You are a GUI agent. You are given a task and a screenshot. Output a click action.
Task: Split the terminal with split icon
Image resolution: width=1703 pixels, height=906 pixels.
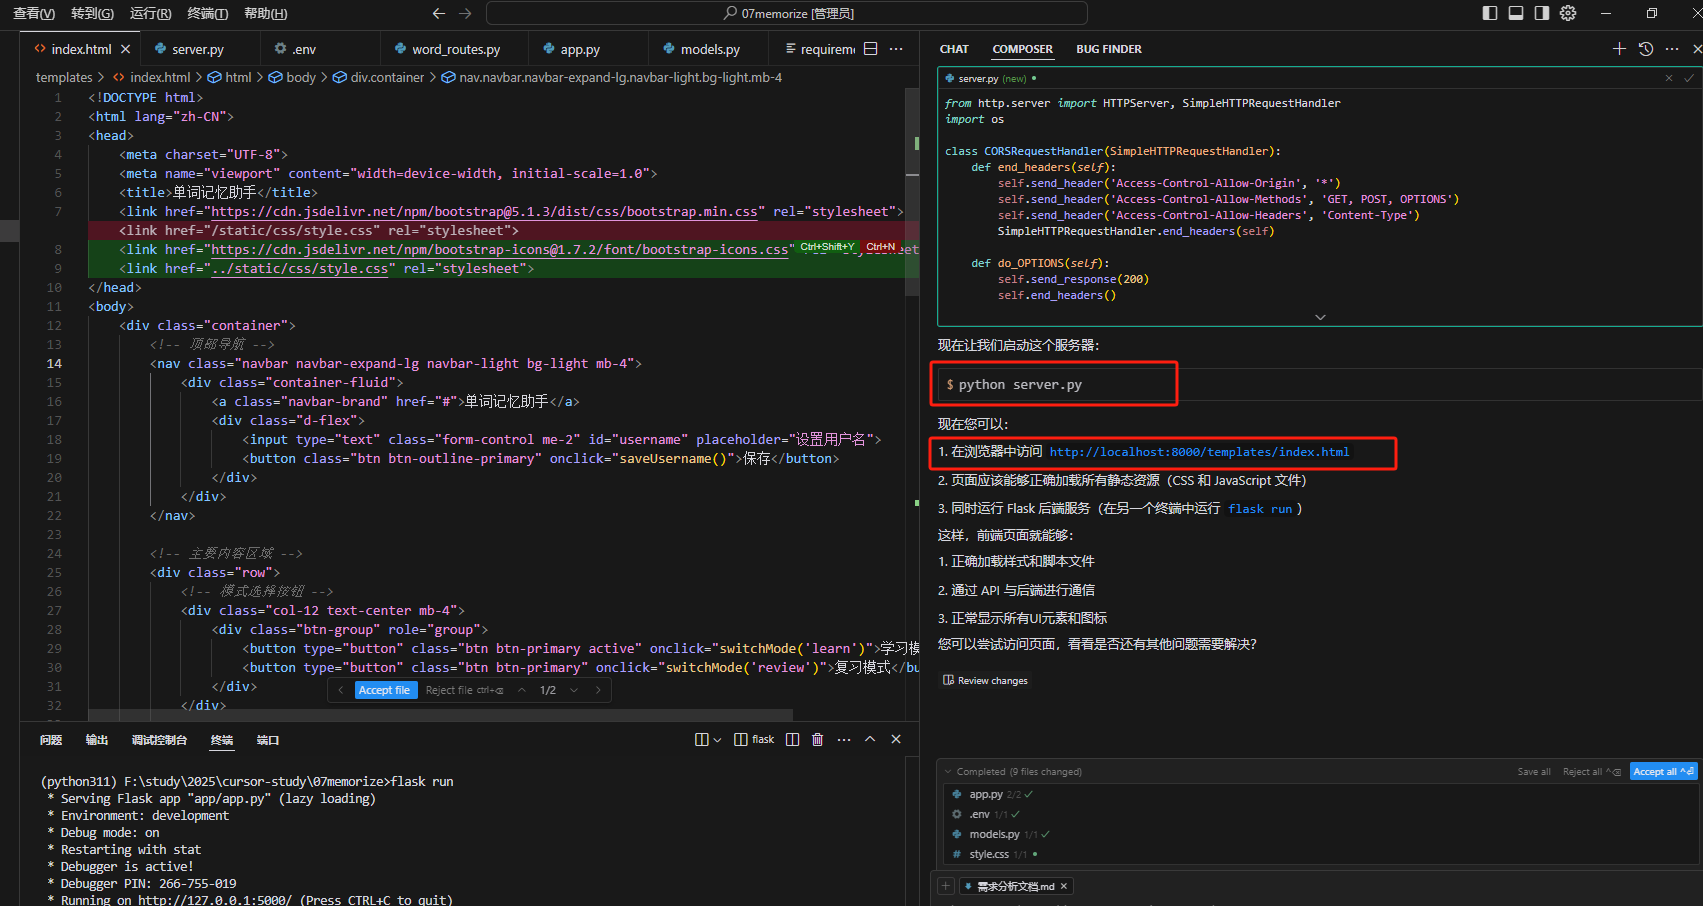click(792, 740)
